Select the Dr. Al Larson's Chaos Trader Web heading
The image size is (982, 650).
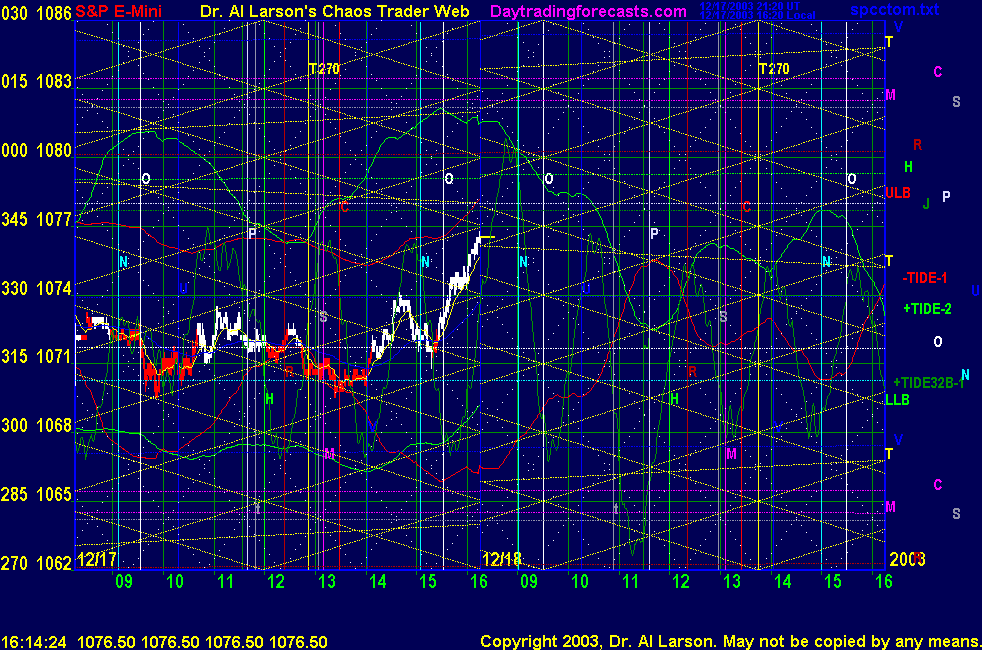(334, 11)
